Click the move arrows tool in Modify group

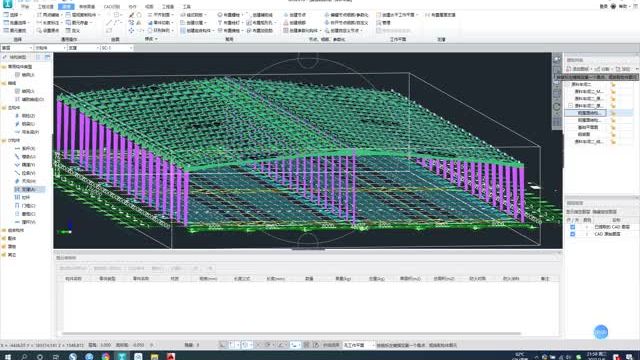tap(131, 31)
